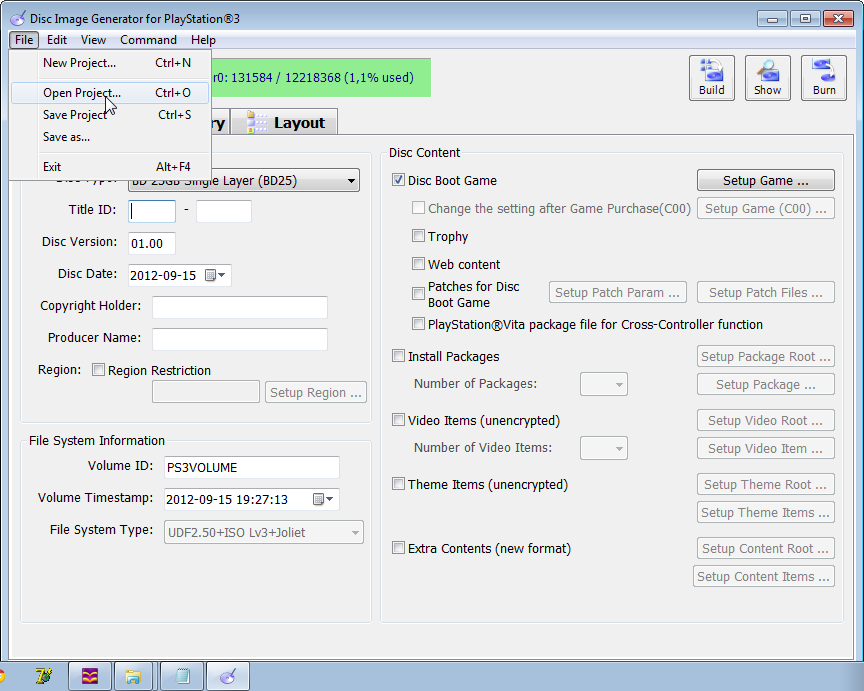The image size is (864, 691).
Task: Click Setup Theme Root ... button
Action: (x=765, y=484)
